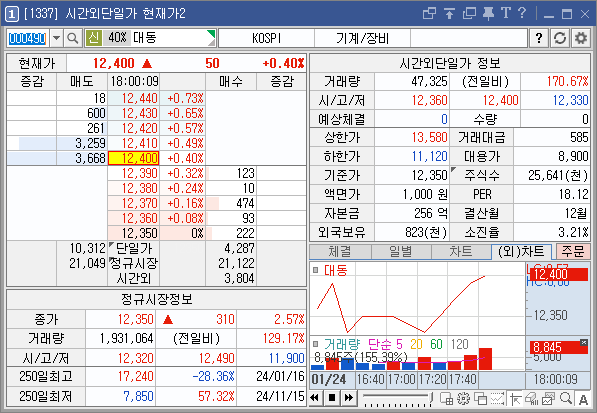Click the refresh arrows button
Viewport: 597px width, 413px height.
click(560, 38)
